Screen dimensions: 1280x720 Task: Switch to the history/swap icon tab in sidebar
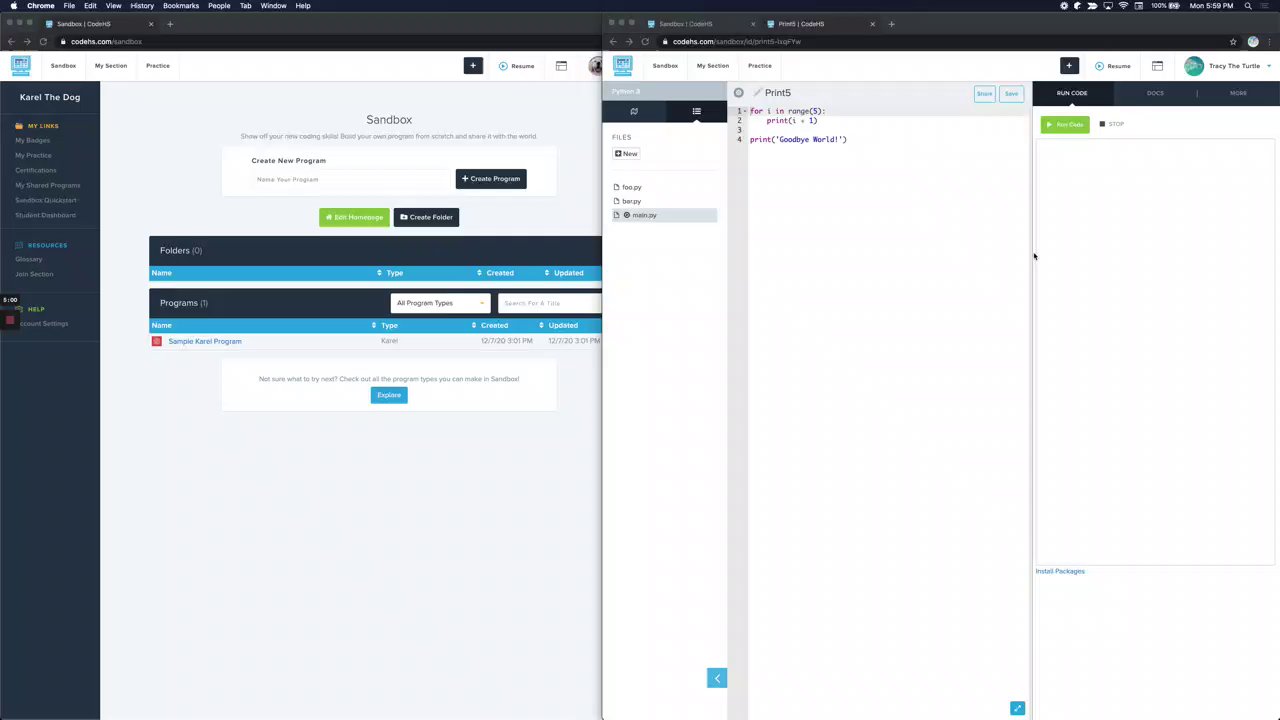point(634,111)
